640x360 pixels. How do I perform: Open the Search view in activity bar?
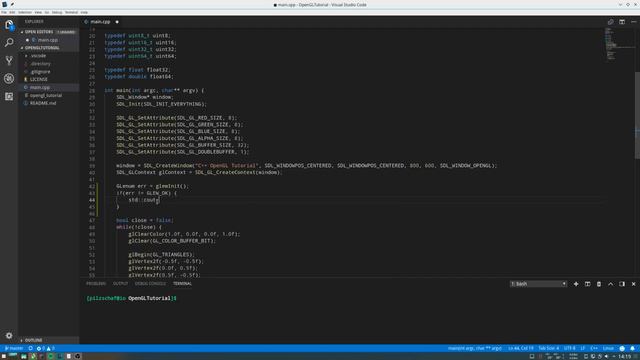[9, 42]
